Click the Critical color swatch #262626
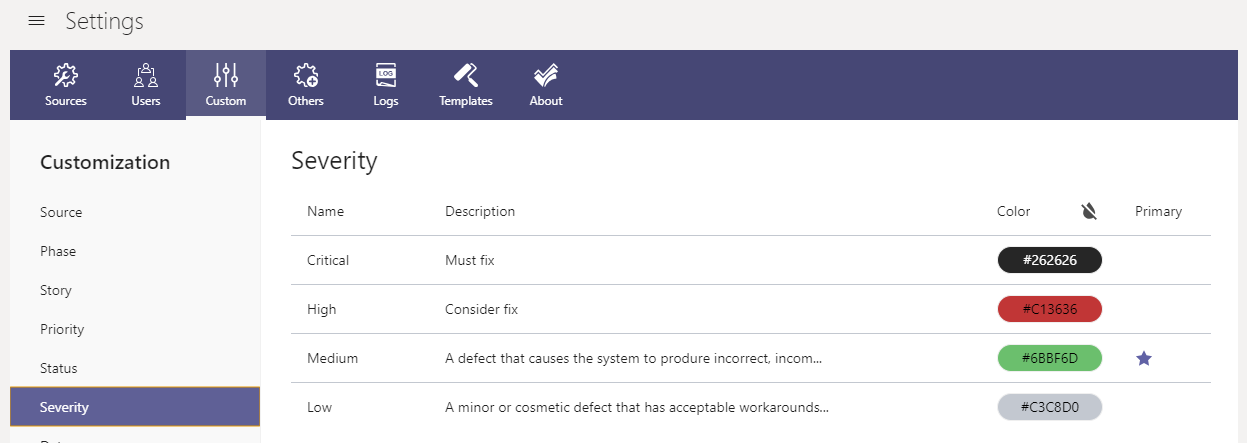This screenshot has height=443, width=1247. pos(1049,260)
